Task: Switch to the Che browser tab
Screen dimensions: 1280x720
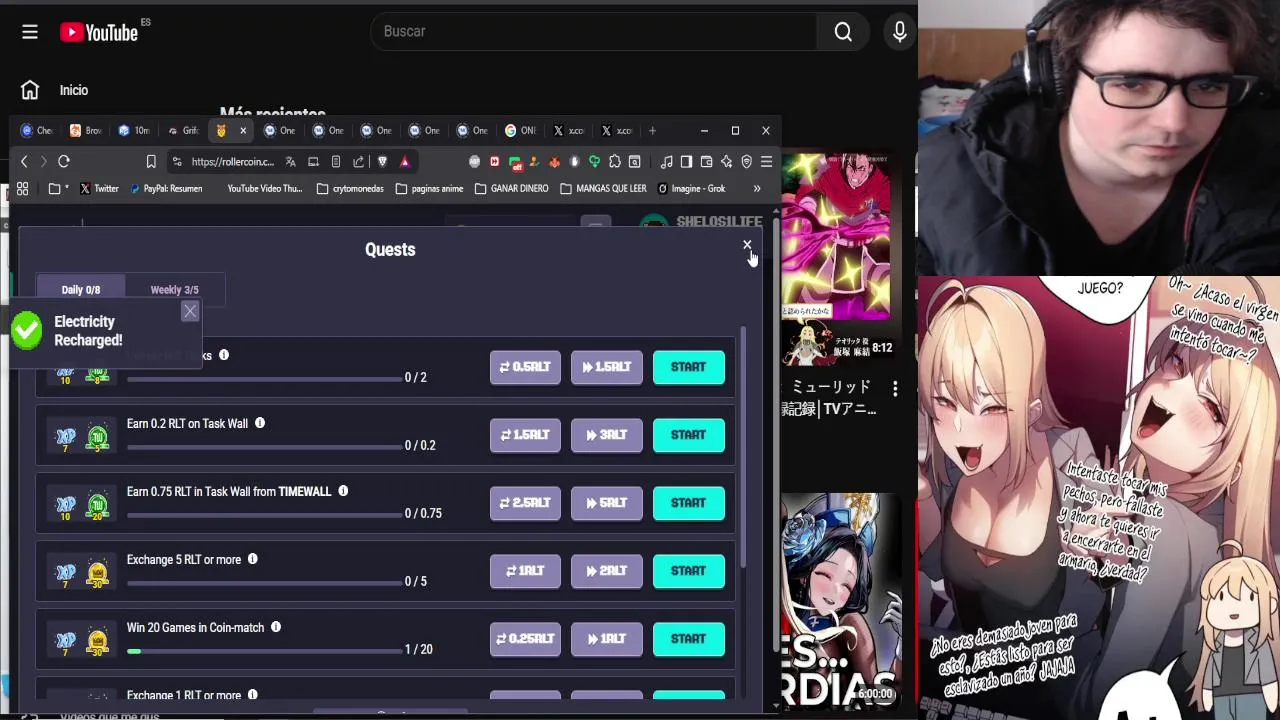Action: [37, 130]
